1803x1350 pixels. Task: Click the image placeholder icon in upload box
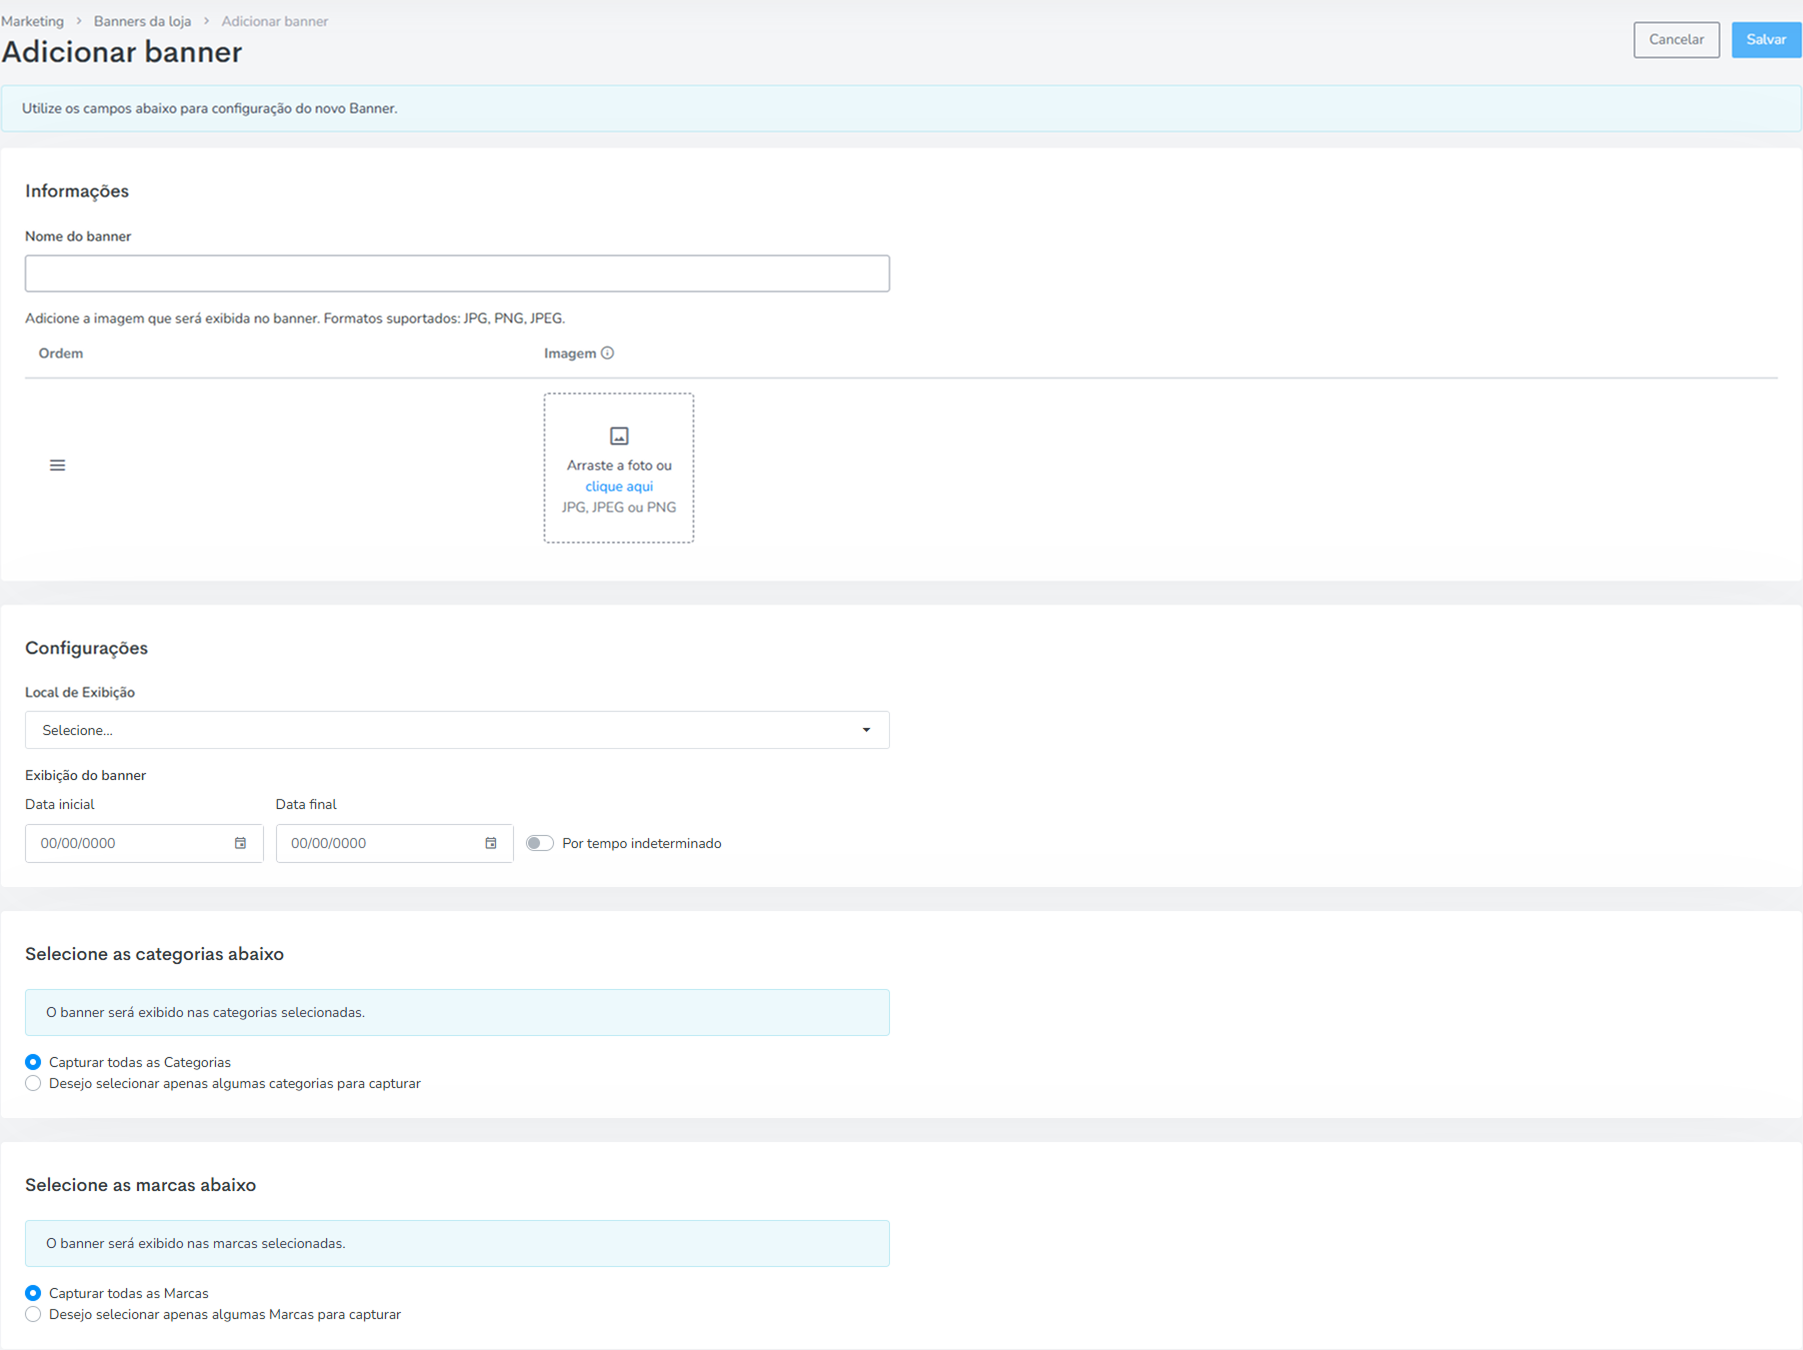coord(619,436)
